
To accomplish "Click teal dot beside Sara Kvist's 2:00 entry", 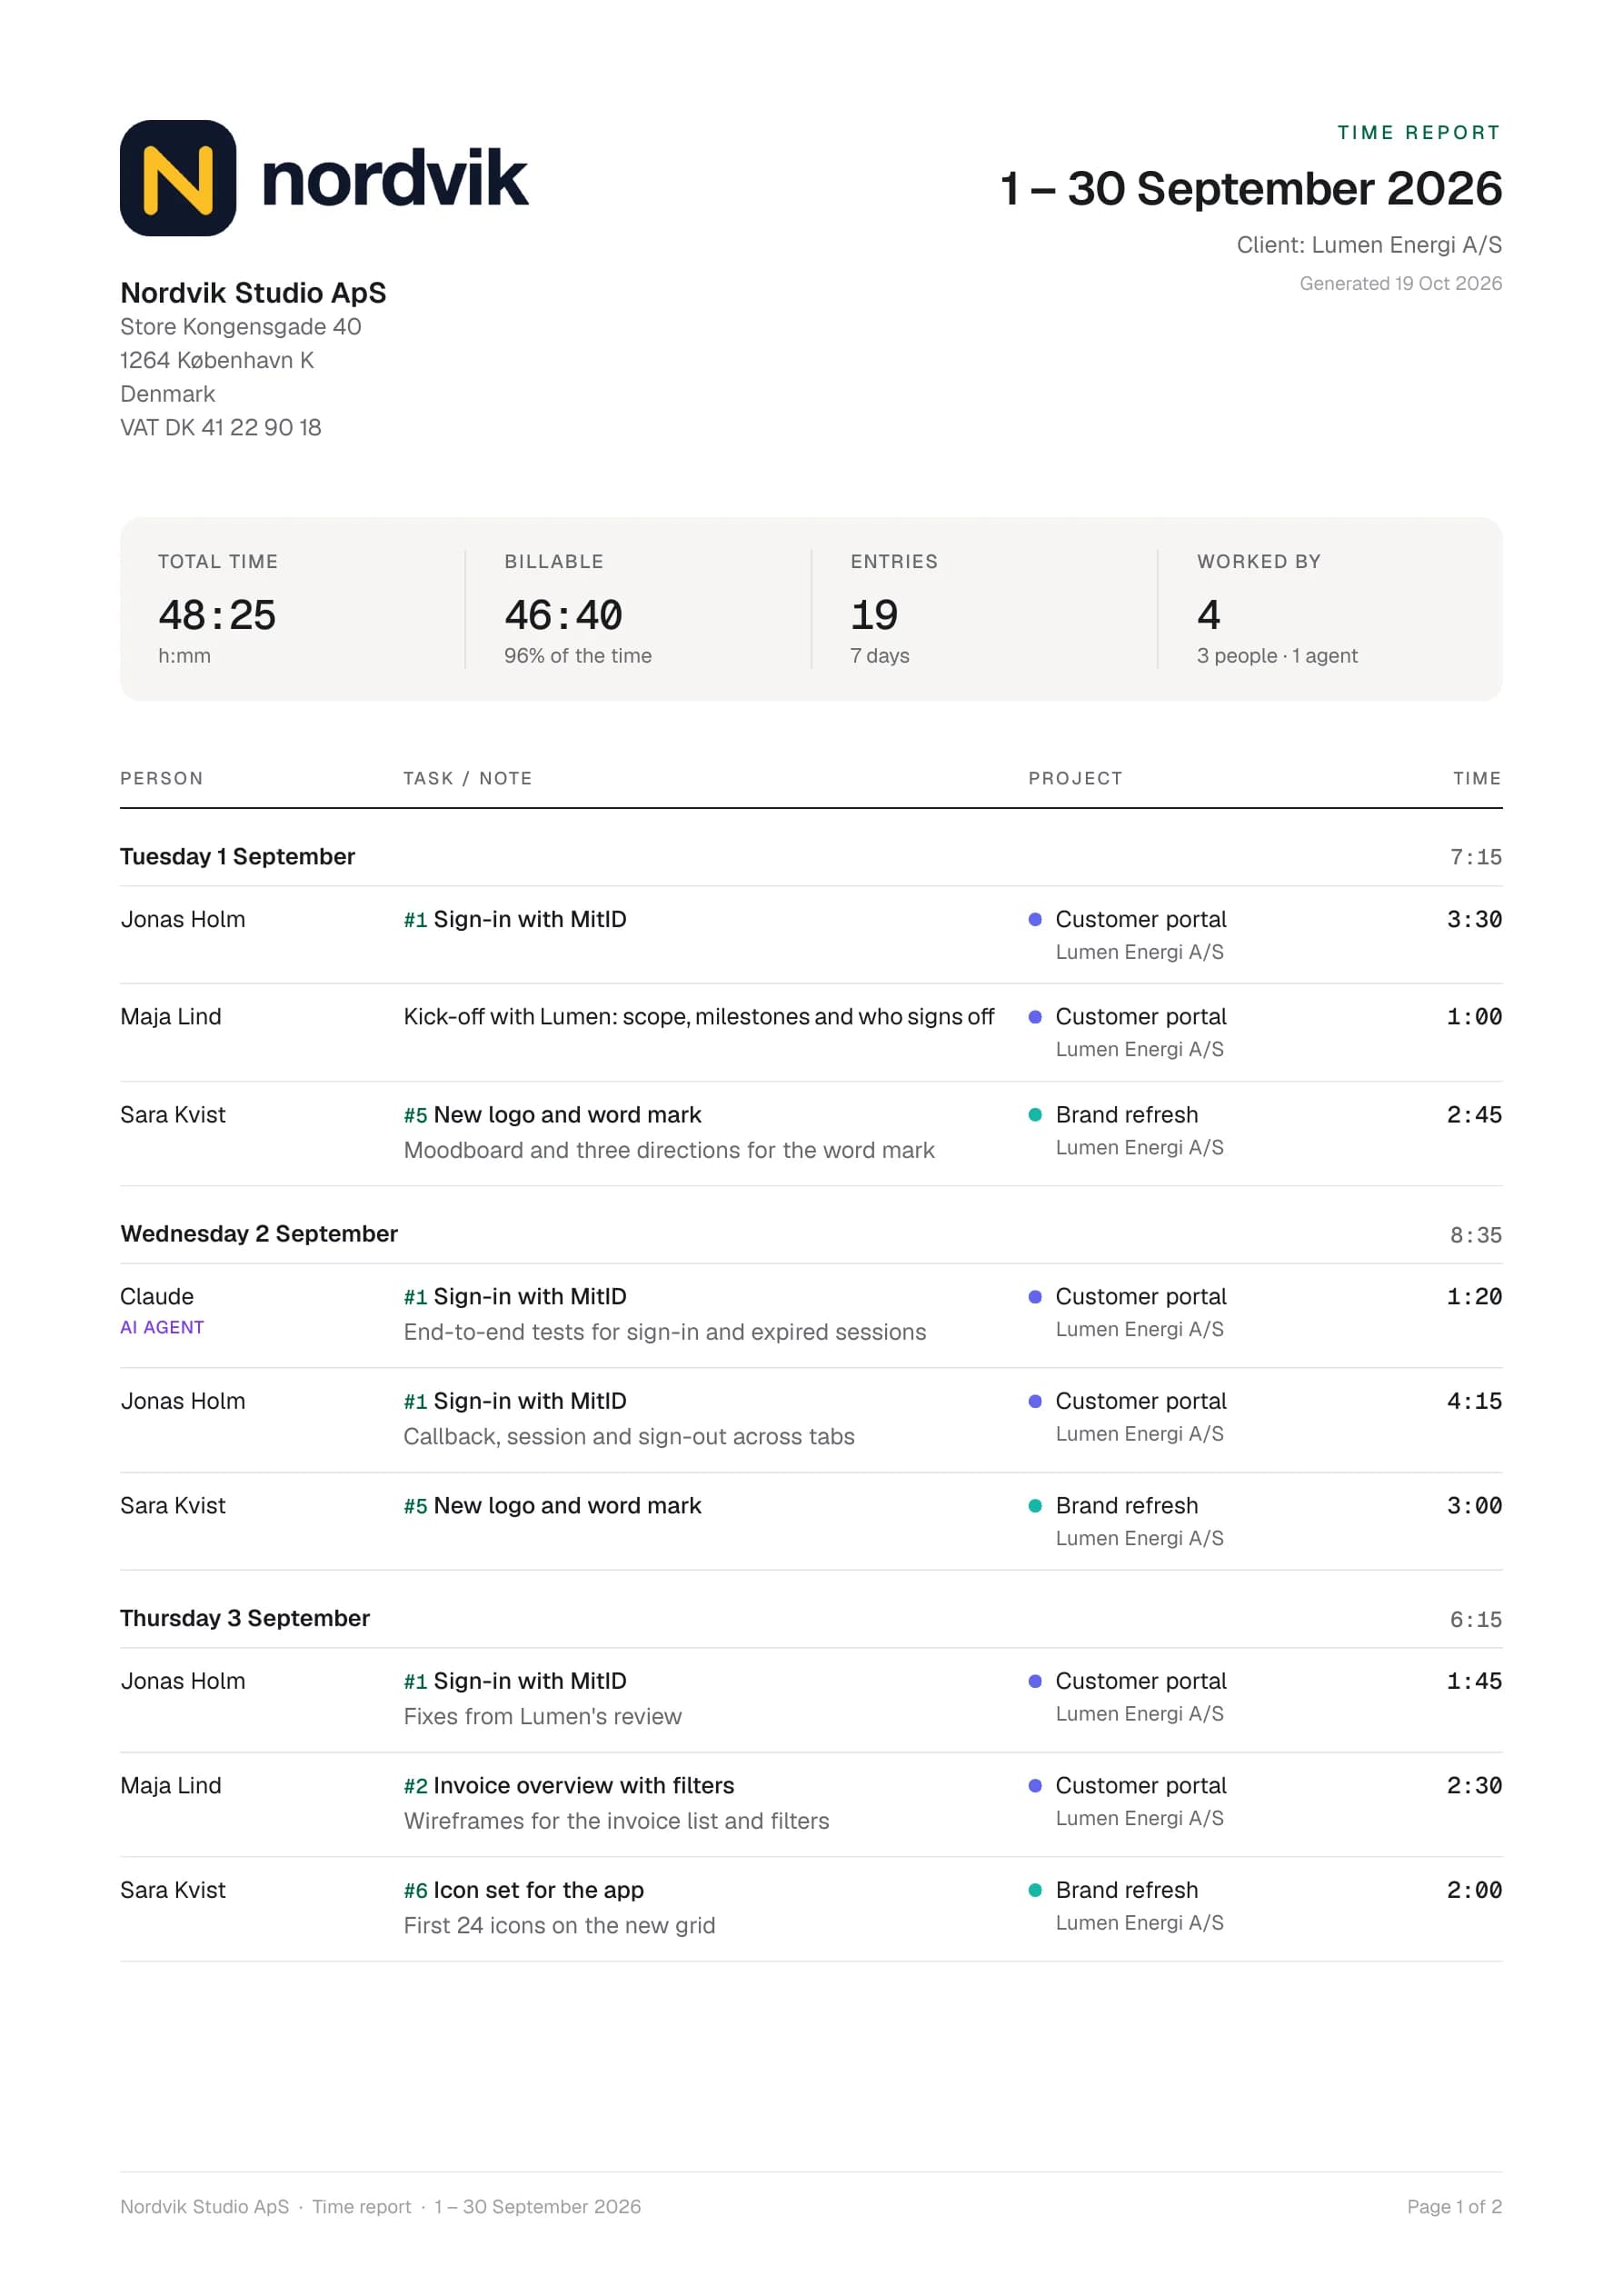I will tap(1035, 1890).
